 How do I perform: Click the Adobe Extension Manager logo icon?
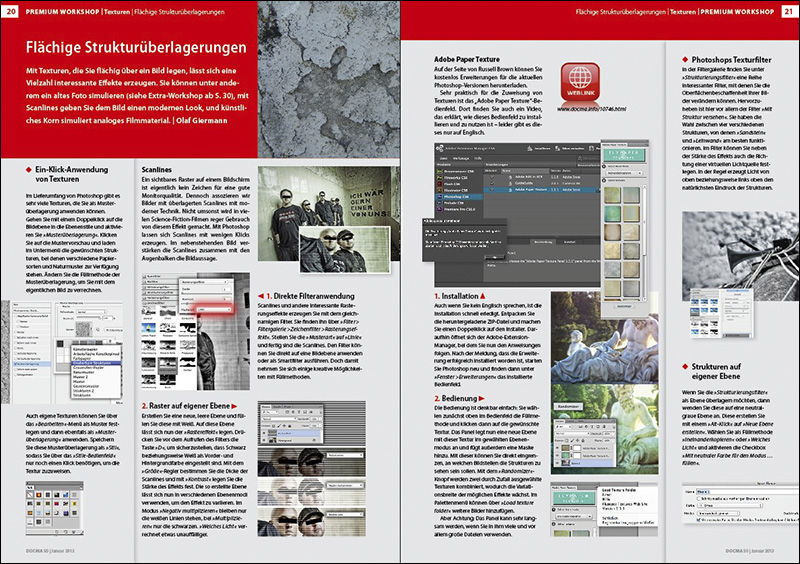click(440, 148)
